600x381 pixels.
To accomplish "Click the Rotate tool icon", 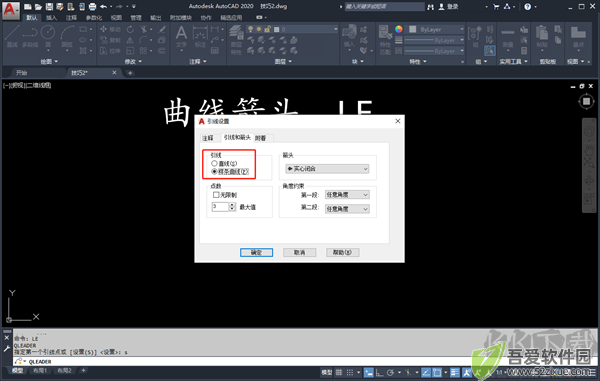I will point(130,29).
